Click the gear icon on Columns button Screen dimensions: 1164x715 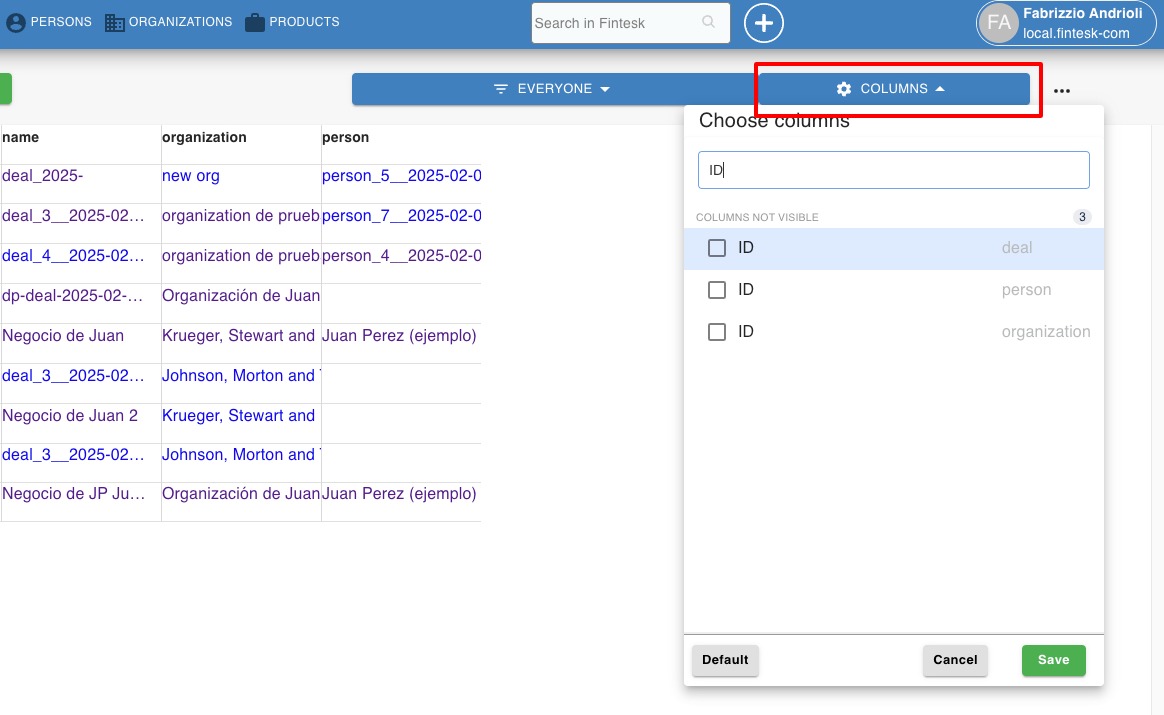click(844, 89)
